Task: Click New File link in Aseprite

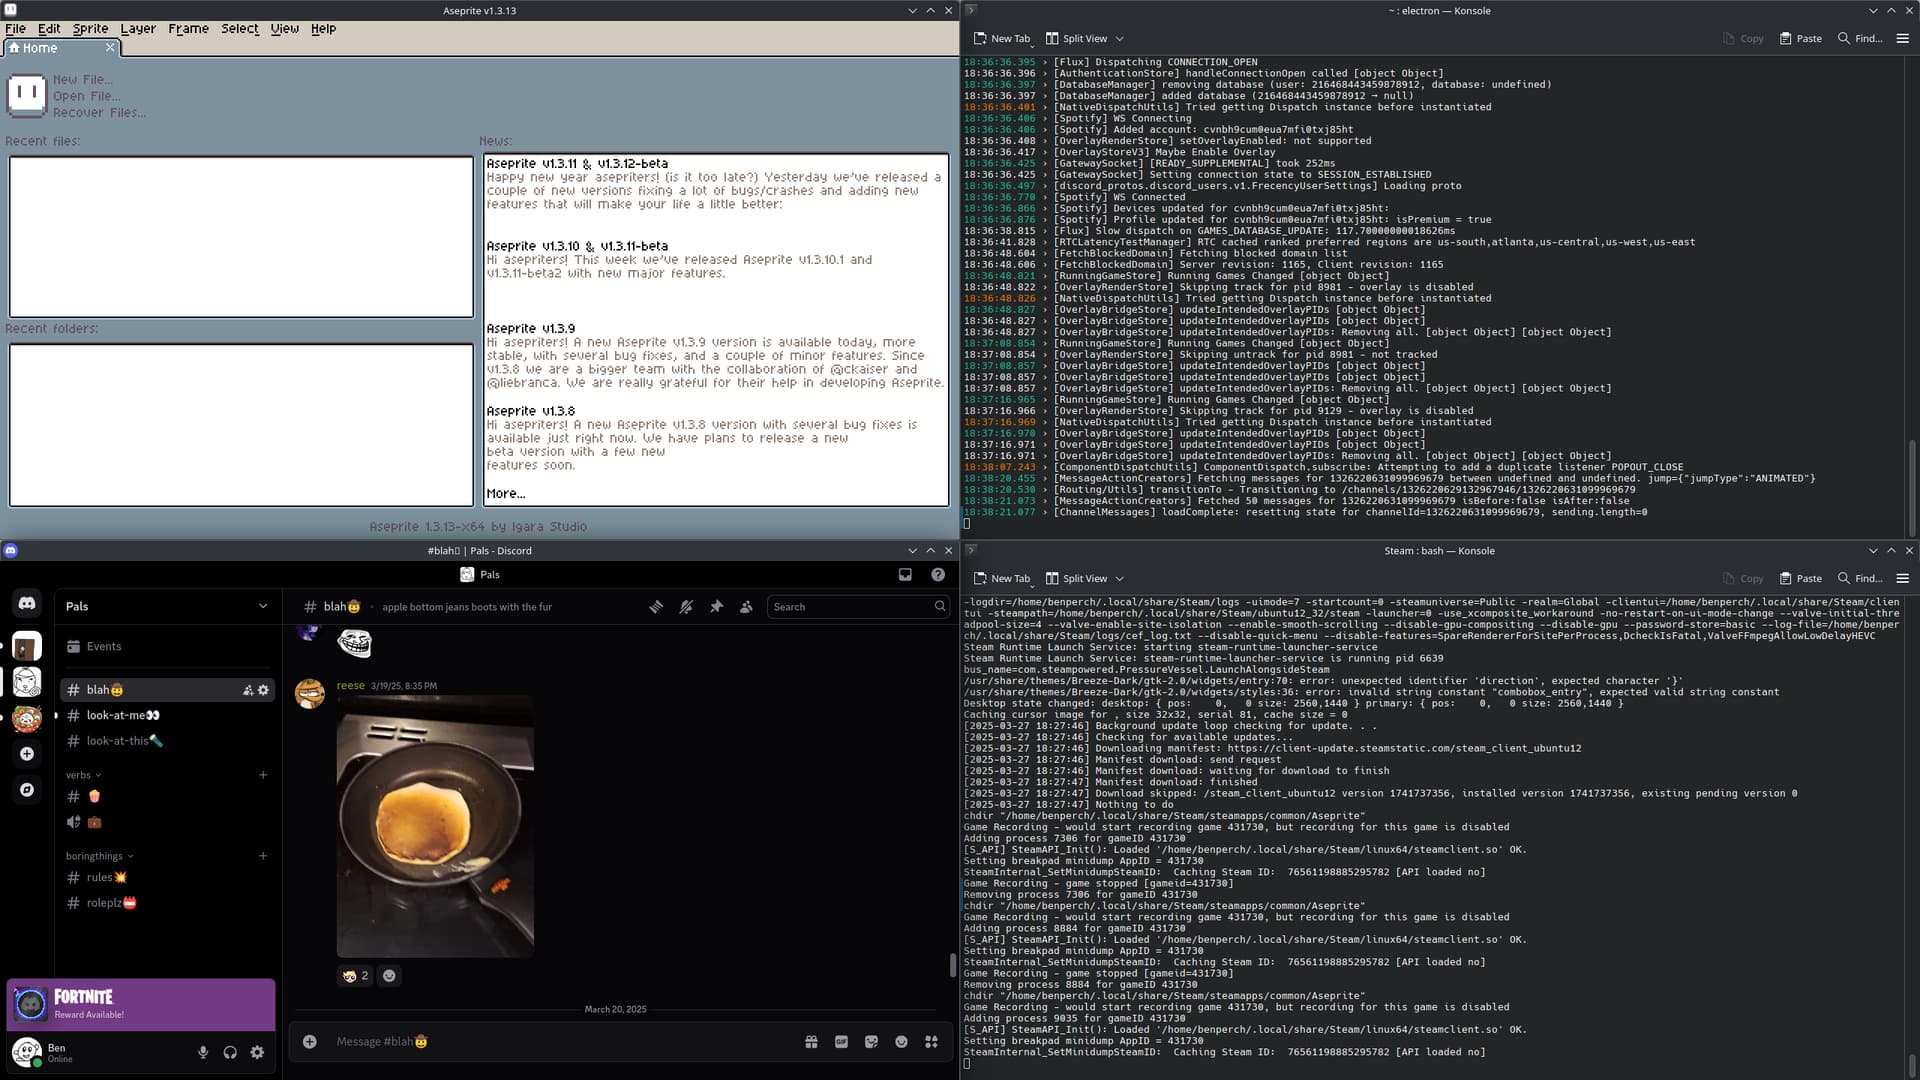Action: point(83,80)
